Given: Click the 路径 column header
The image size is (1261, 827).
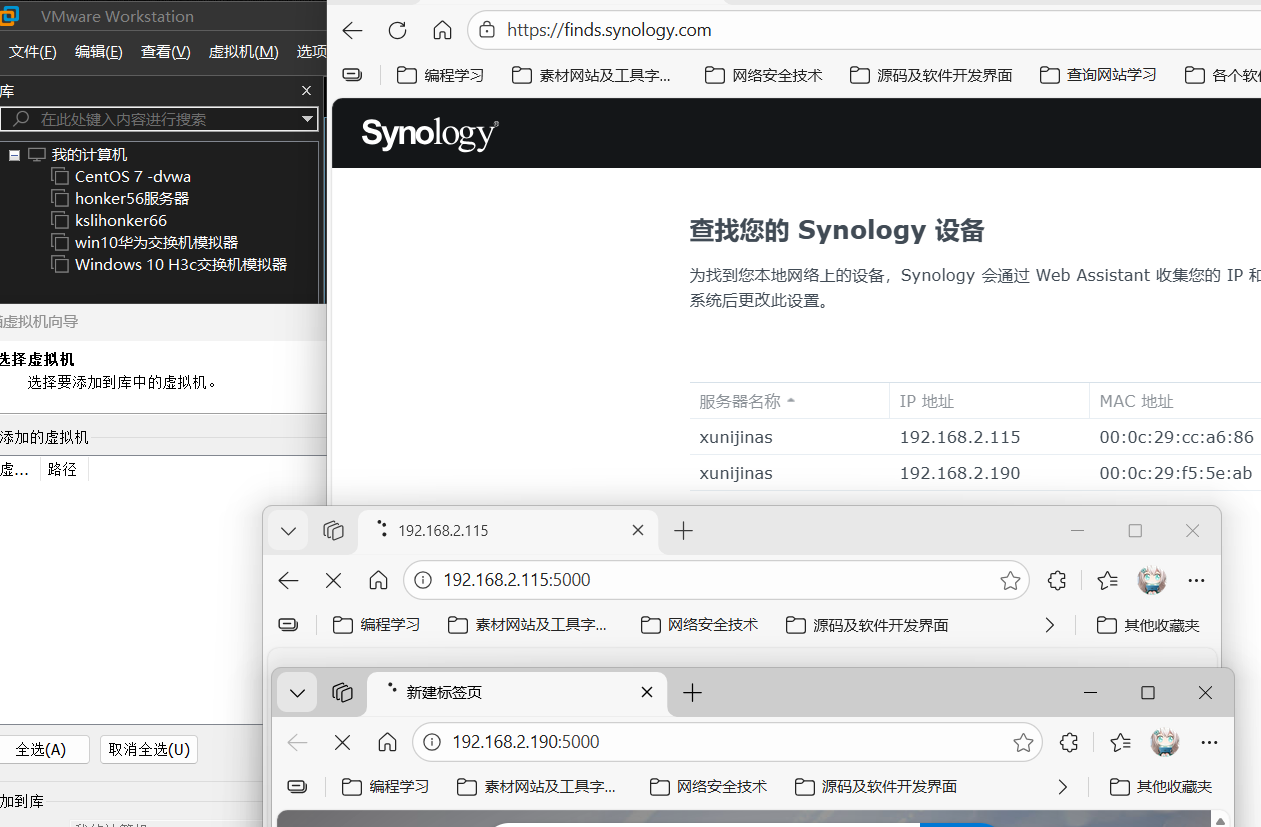Looking at the screenshot, I should point(63,469).
